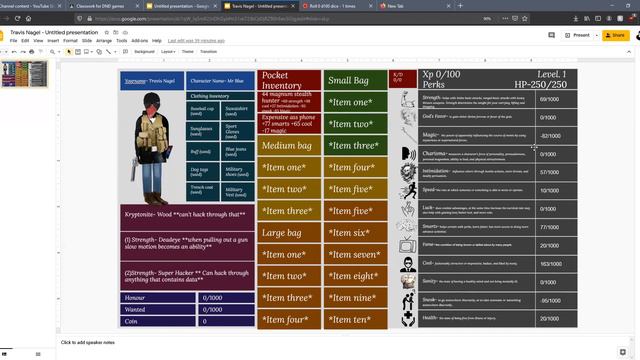Open Present options dropdown arrow

pyautogui.click(x=597, y=36)
